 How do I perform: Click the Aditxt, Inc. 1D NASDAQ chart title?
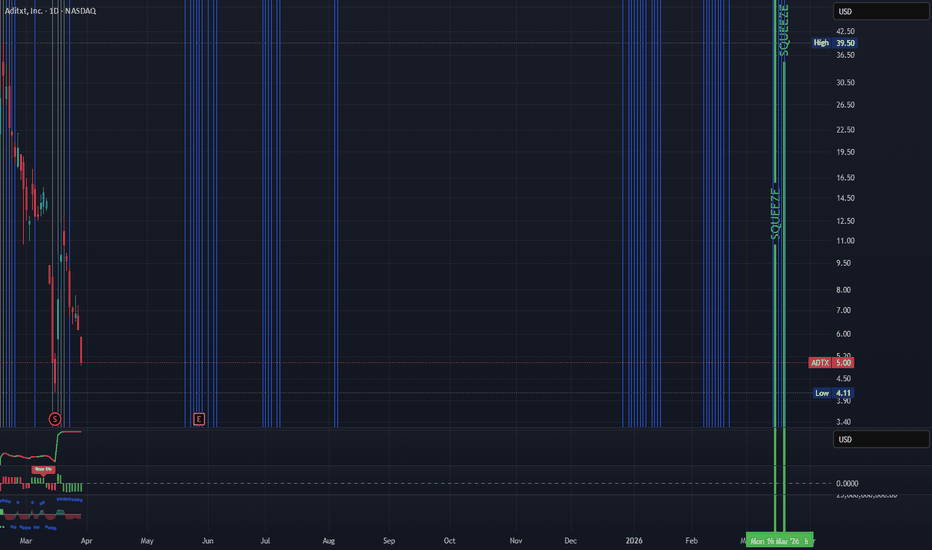pyautogui.click(x=51, y=11)
